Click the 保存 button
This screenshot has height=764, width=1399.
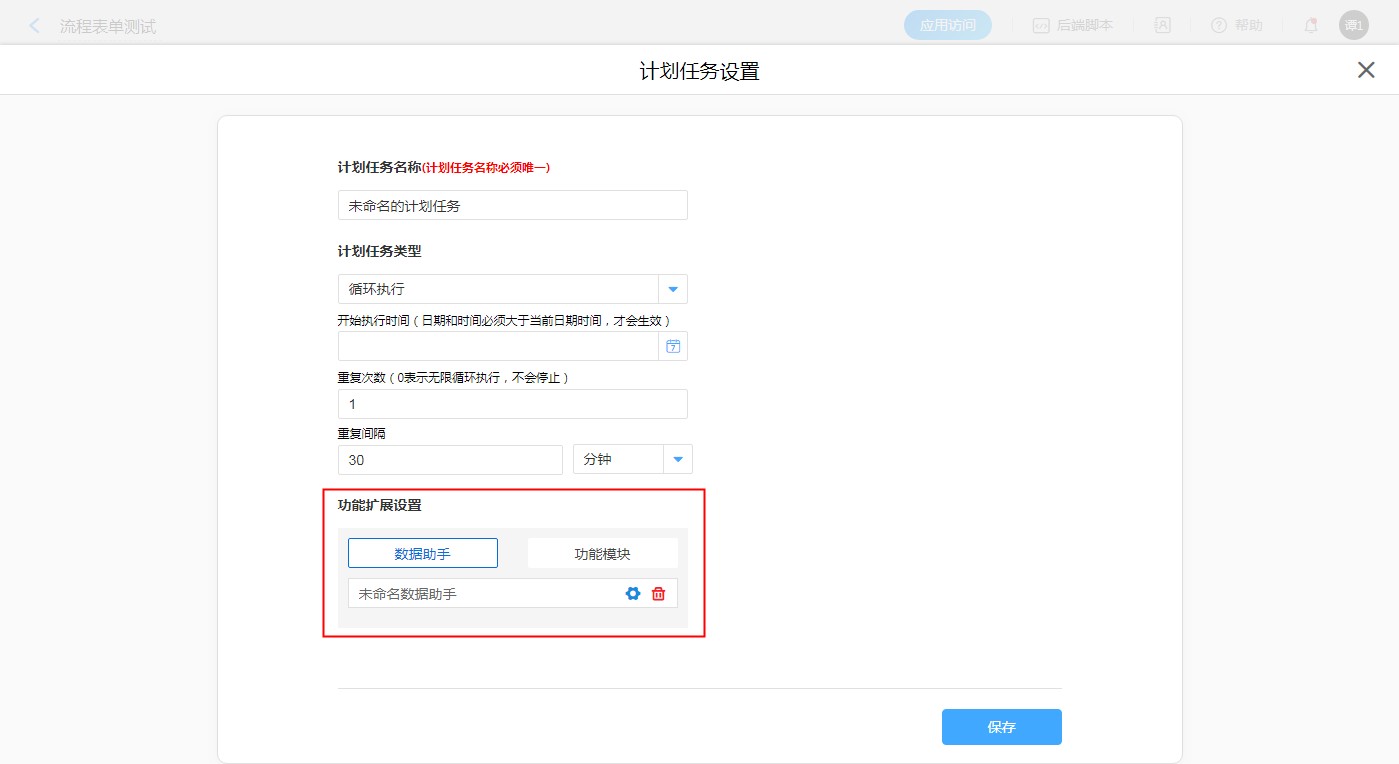[1001, 727]
